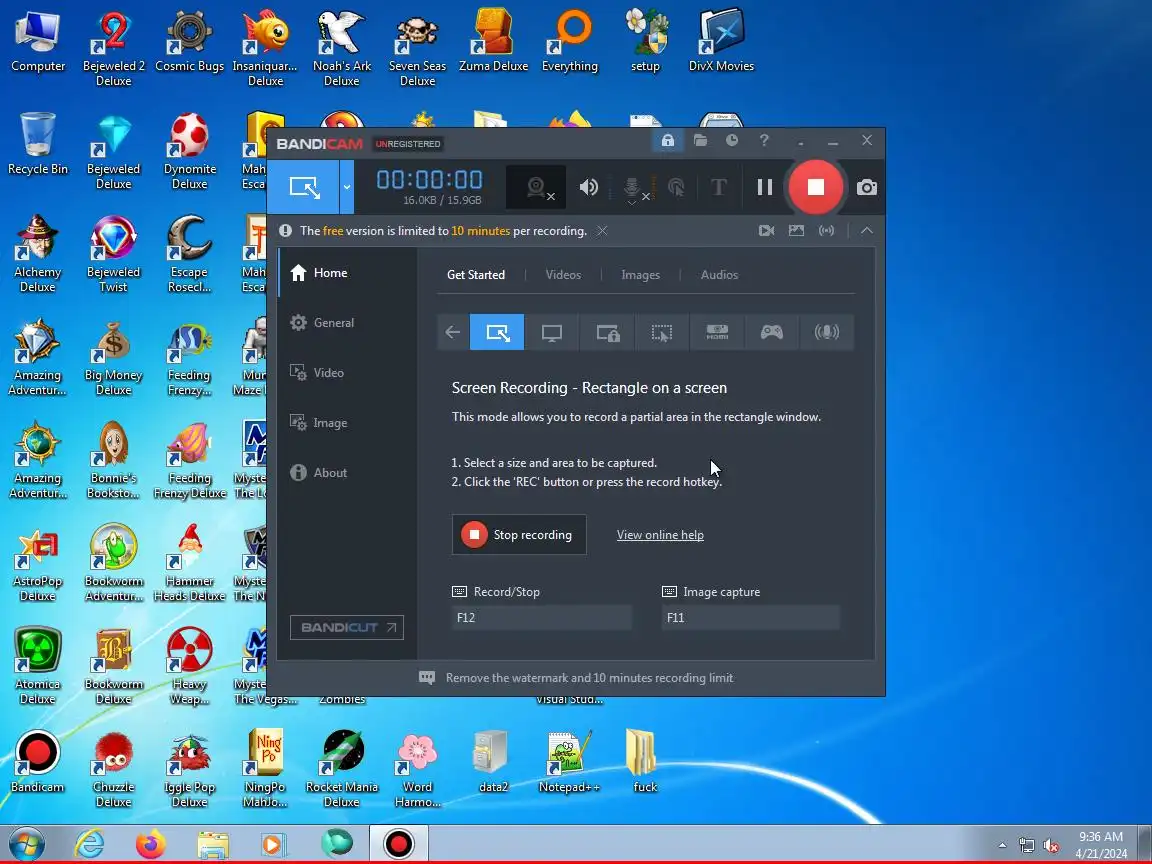Select audio only recording mode tile

(x=827, y=332)
